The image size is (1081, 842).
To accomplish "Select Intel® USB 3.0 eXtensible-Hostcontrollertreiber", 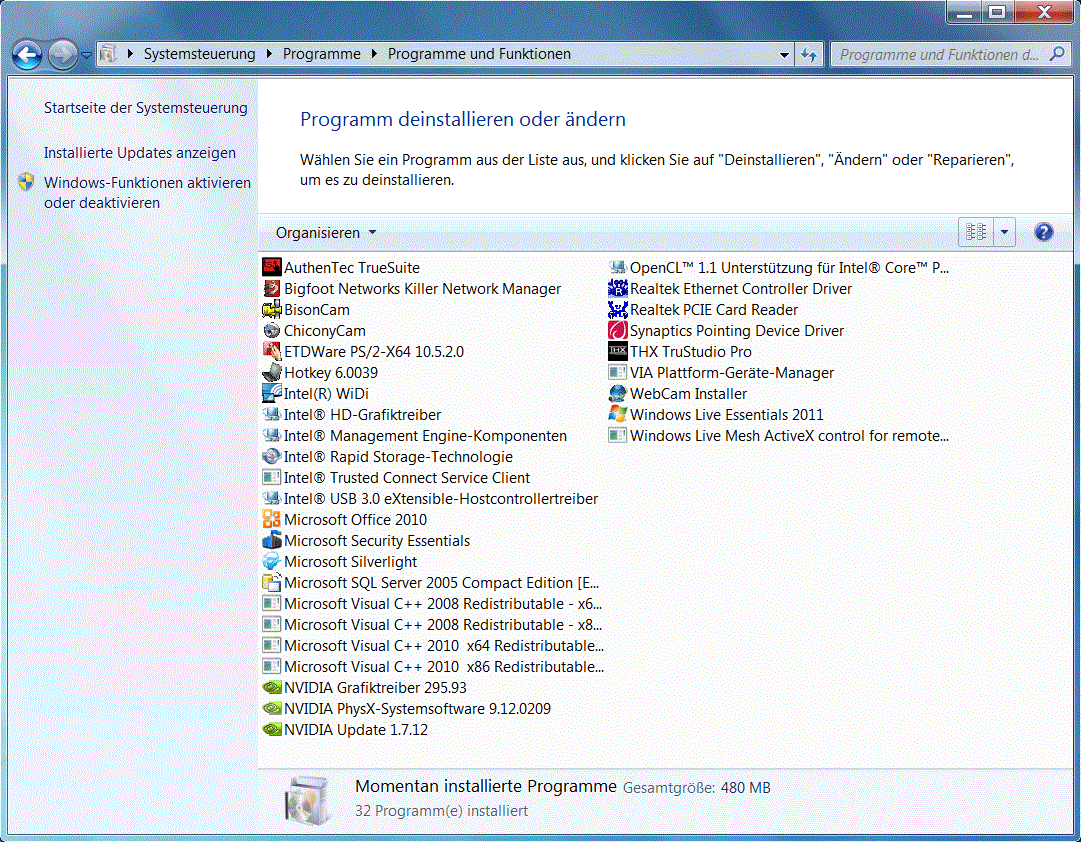I will click(x=431, y=499).
